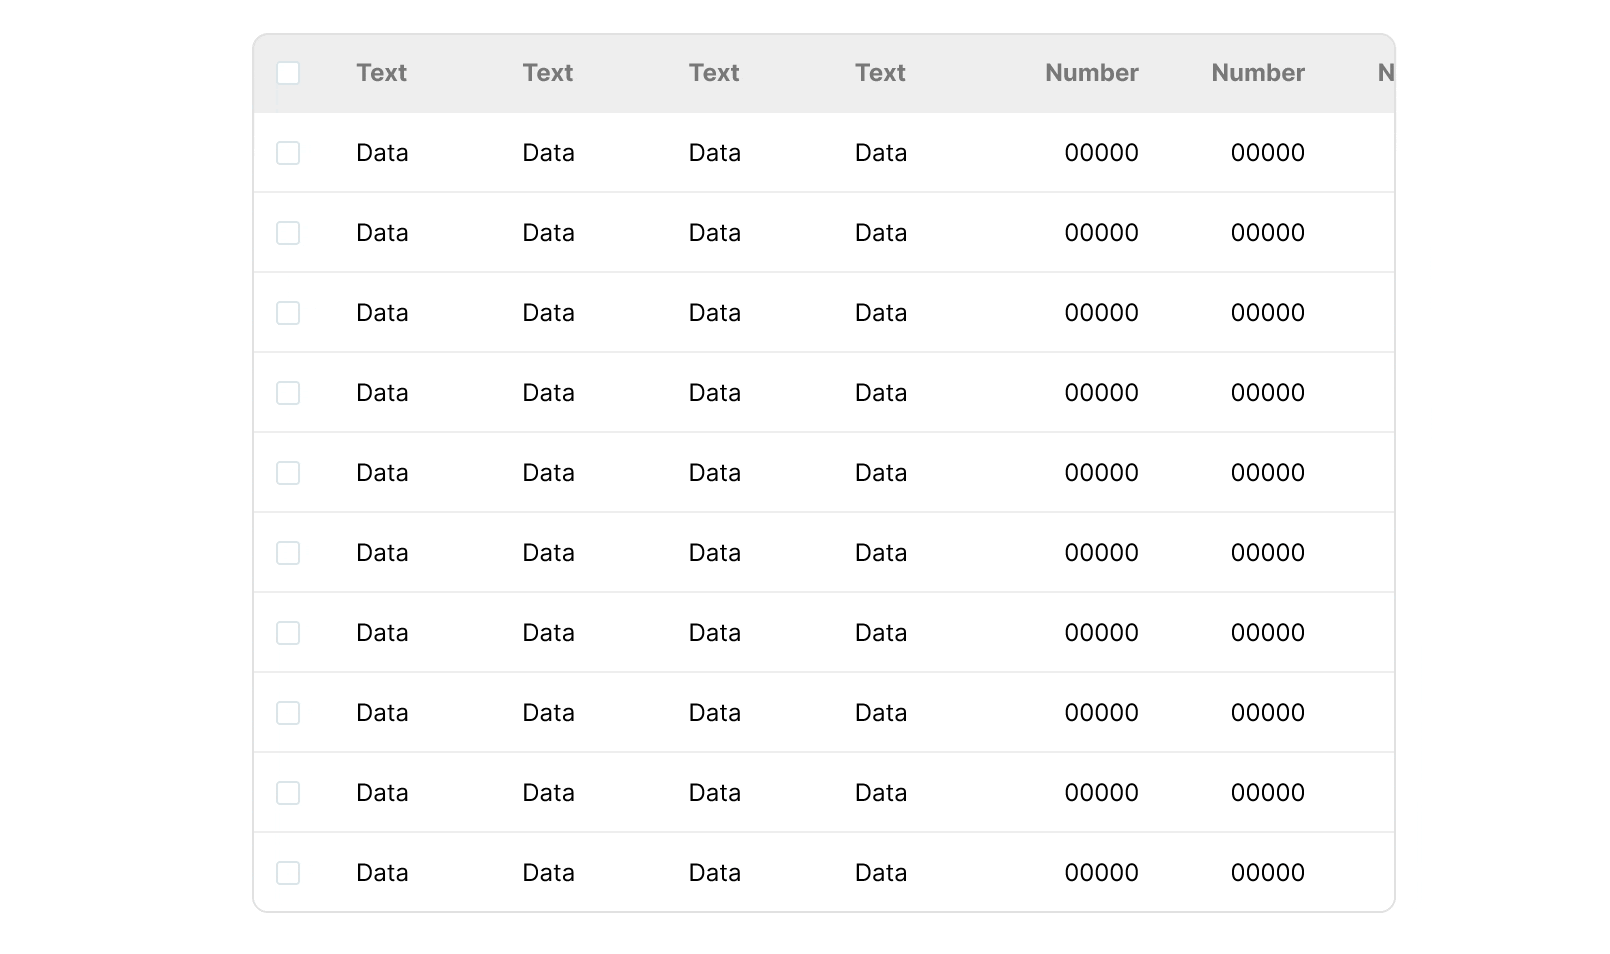Check the seventh data row checkbox
Viewport: 1610px width, 954px height.
pos(288,633)
